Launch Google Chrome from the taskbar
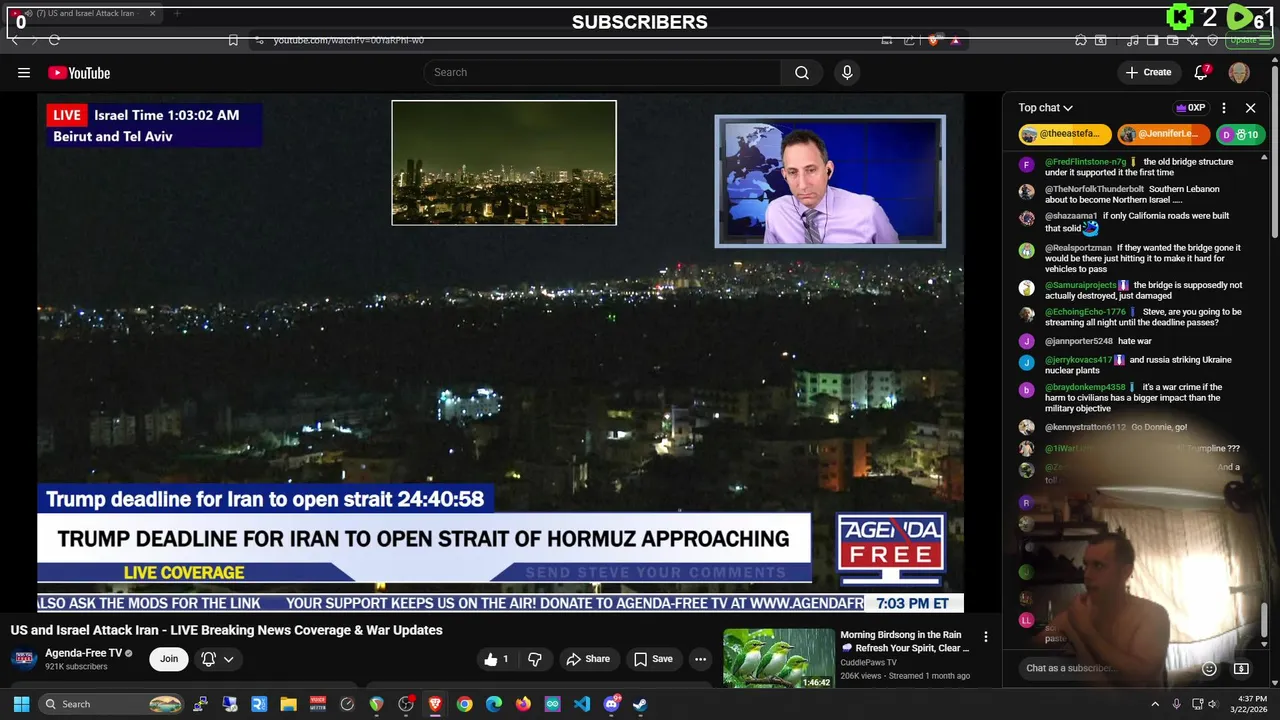Screen dimensions: 1280x720 [x=464, y=704]
